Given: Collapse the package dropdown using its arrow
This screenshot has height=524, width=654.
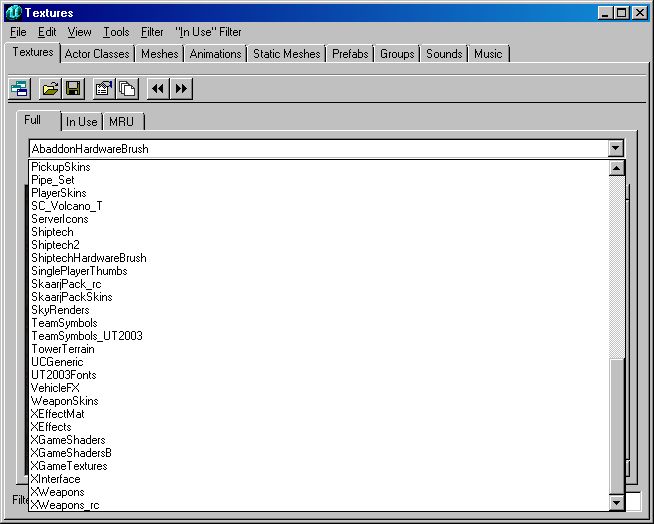Looking at the screenshot, I should click(x=616, y=149).
